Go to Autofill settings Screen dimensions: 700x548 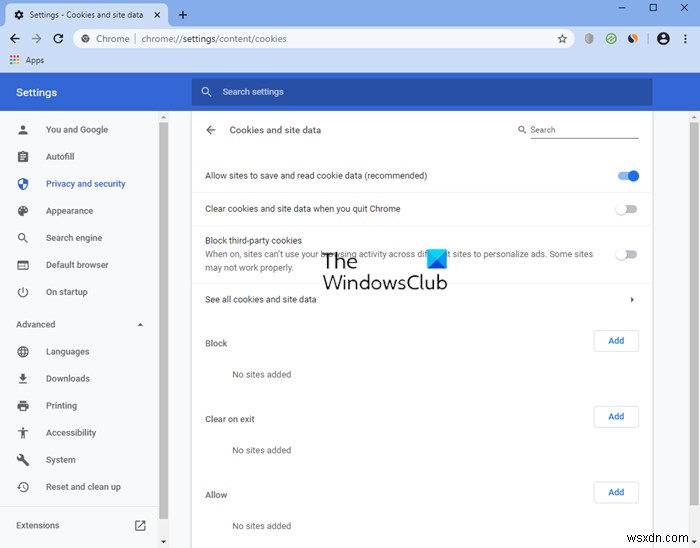60,157
